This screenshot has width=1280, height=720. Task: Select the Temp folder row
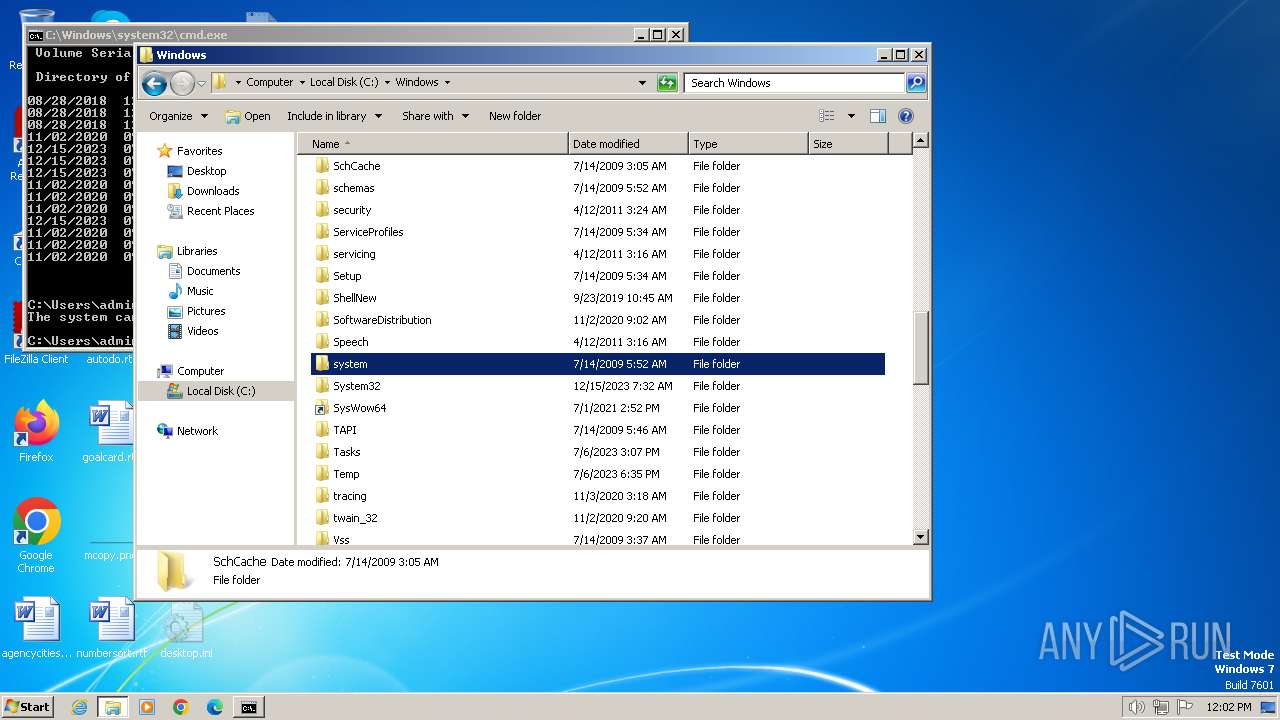pyautogui.click(x=598, y=474)
